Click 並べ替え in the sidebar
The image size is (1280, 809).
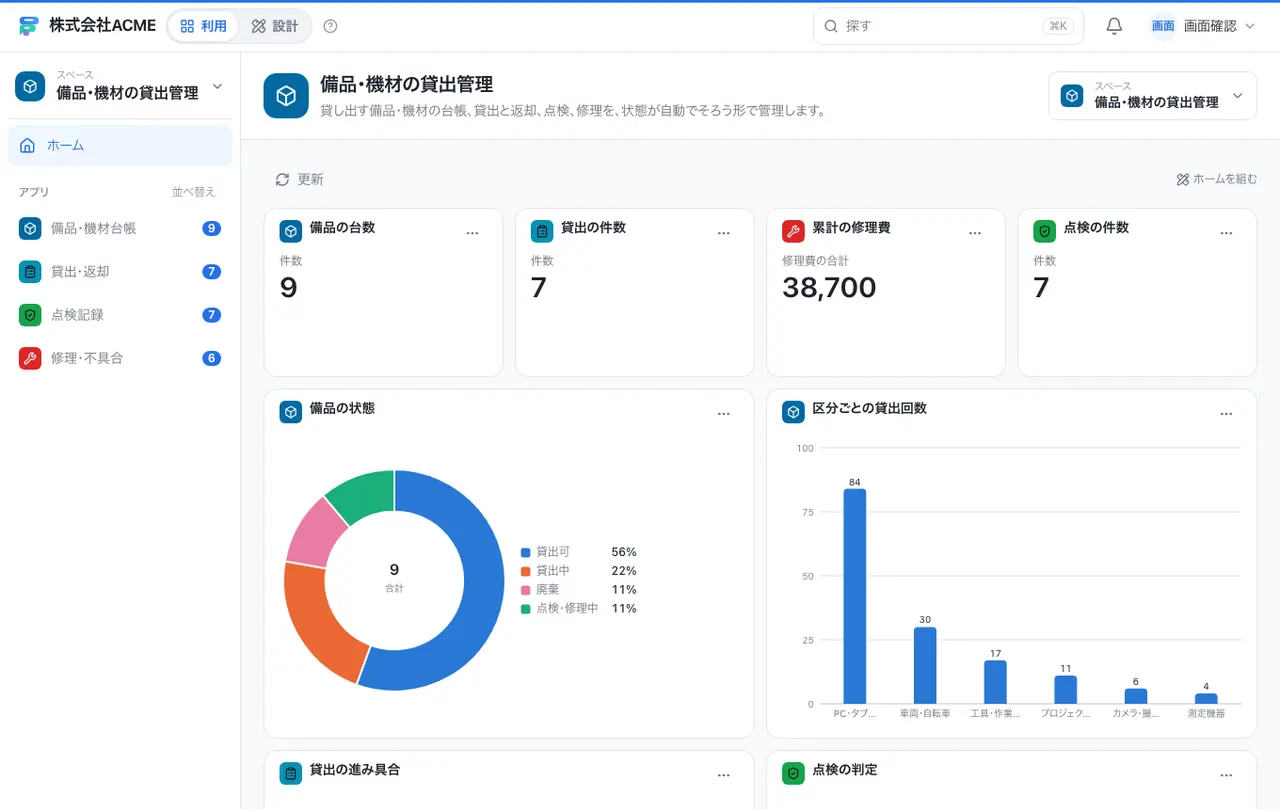193,192
